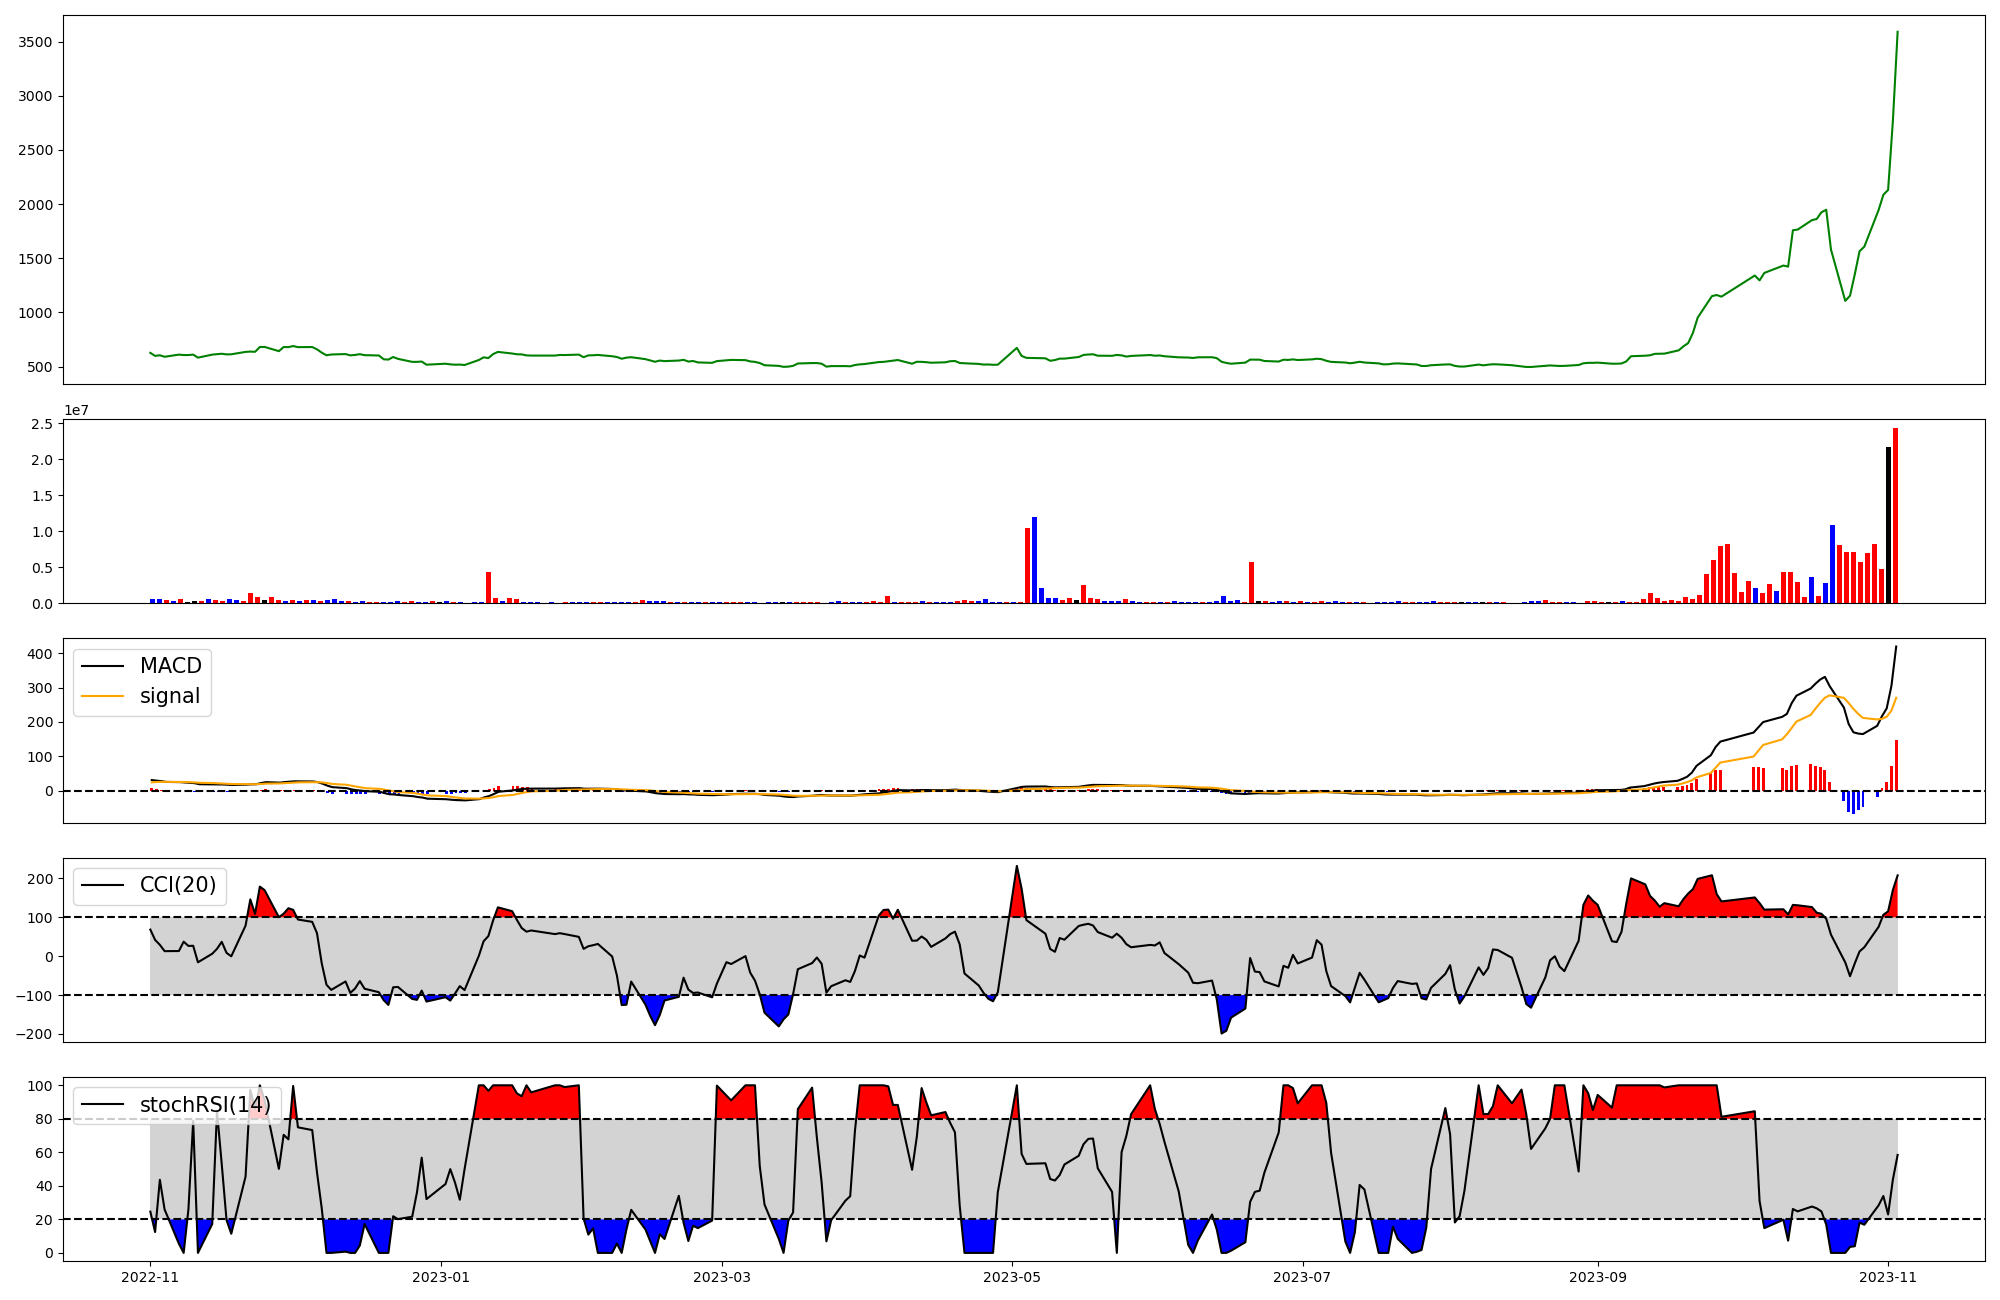Click the 2023-03 x-axis date label

[722, 1277]
